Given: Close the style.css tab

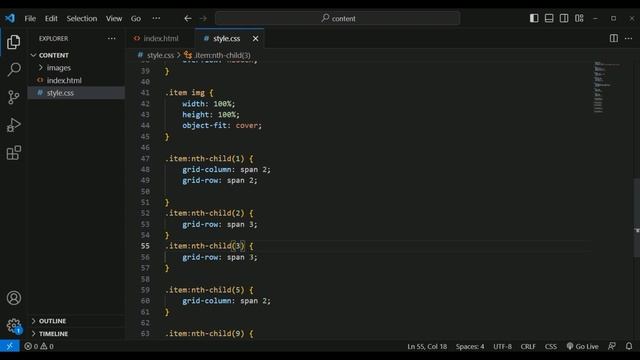Looking at the screenshot, I should (256, 38).
